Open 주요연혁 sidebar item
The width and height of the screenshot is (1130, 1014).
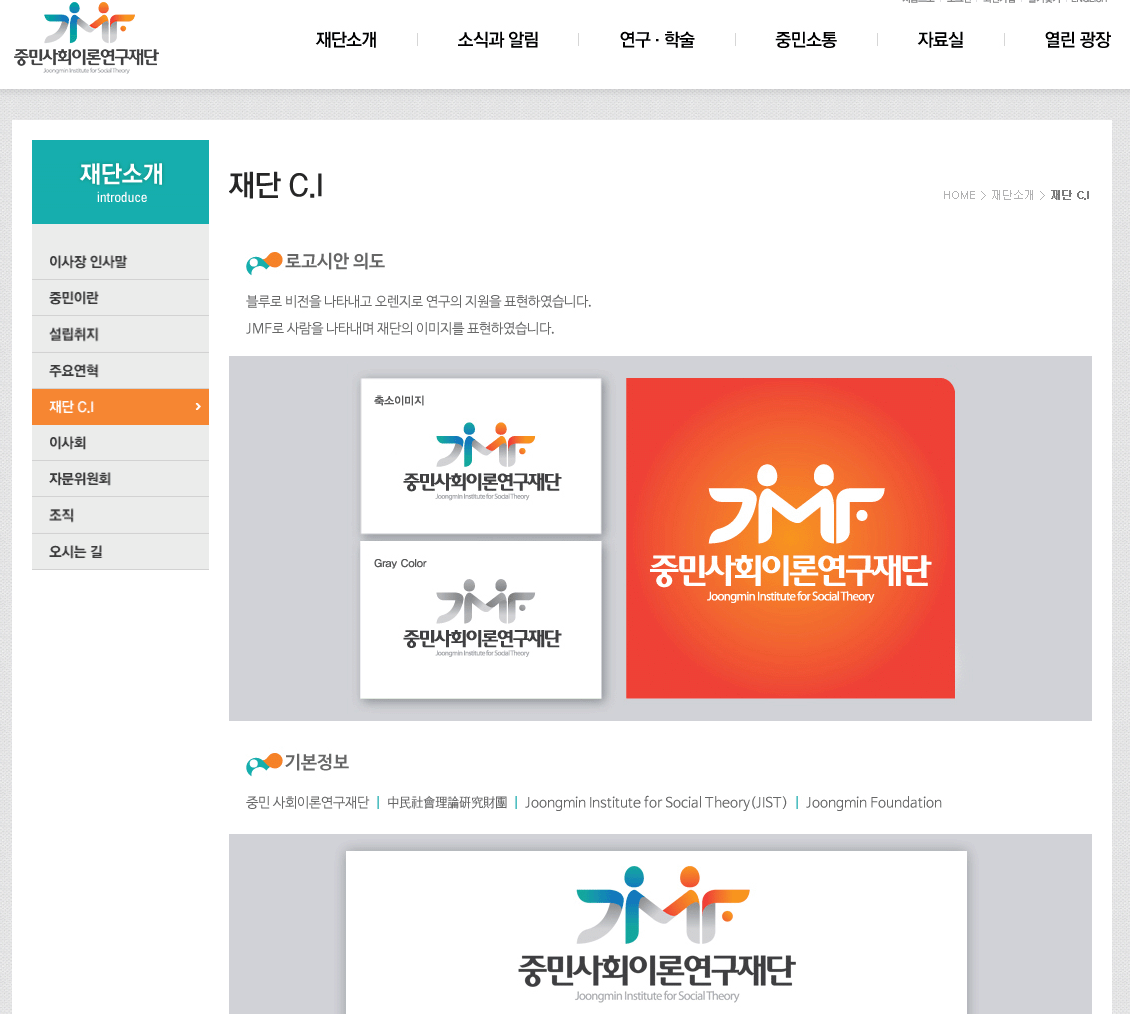click(x=120, y=370)
